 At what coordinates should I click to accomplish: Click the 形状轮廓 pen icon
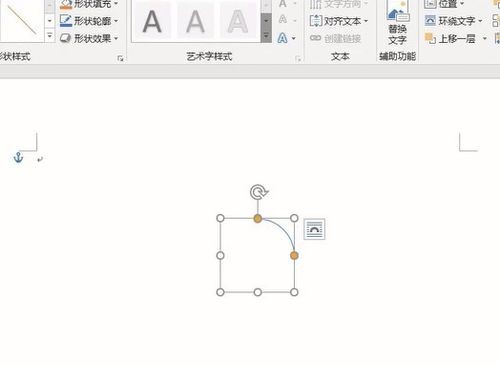click(x=66, y=21)
